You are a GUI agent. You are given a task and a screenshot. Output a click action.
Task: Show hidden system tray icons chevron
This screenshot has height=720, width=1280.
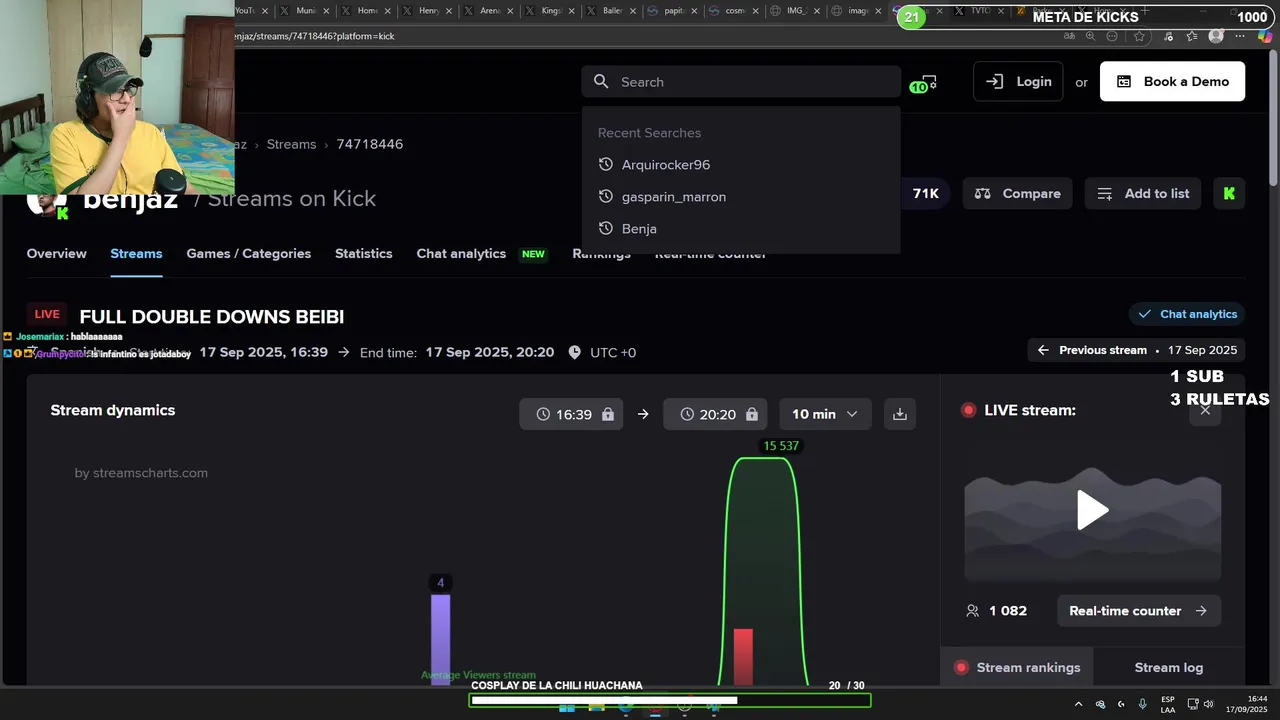click(1078, 704)
